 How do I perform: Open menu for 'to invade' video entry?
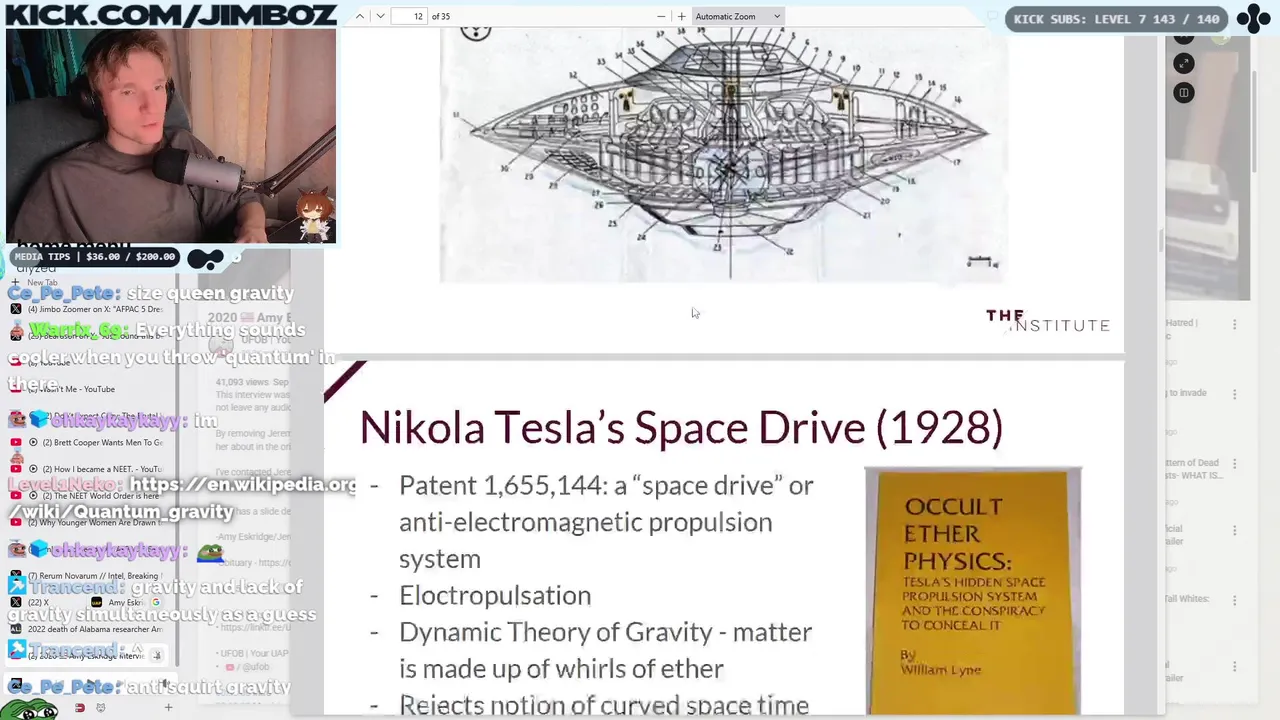1235,394
